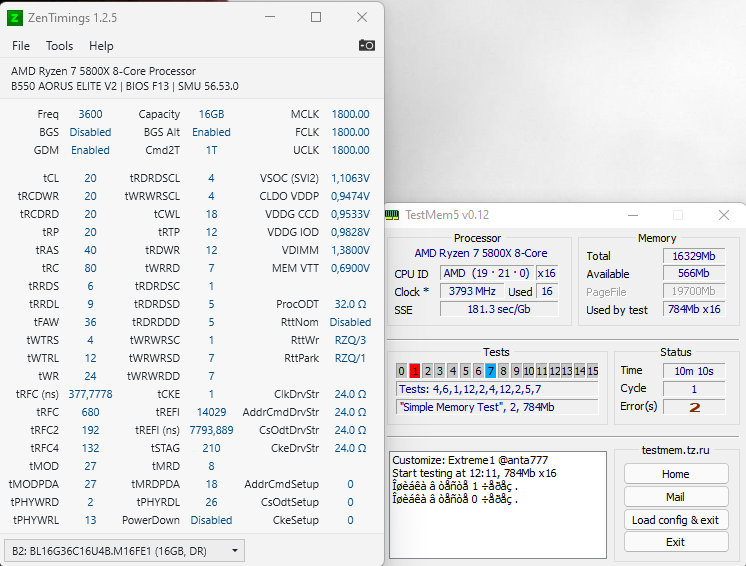
Task: Click the SSE 181.3 sec/Gb field
Action: click(x=499, y=309)
